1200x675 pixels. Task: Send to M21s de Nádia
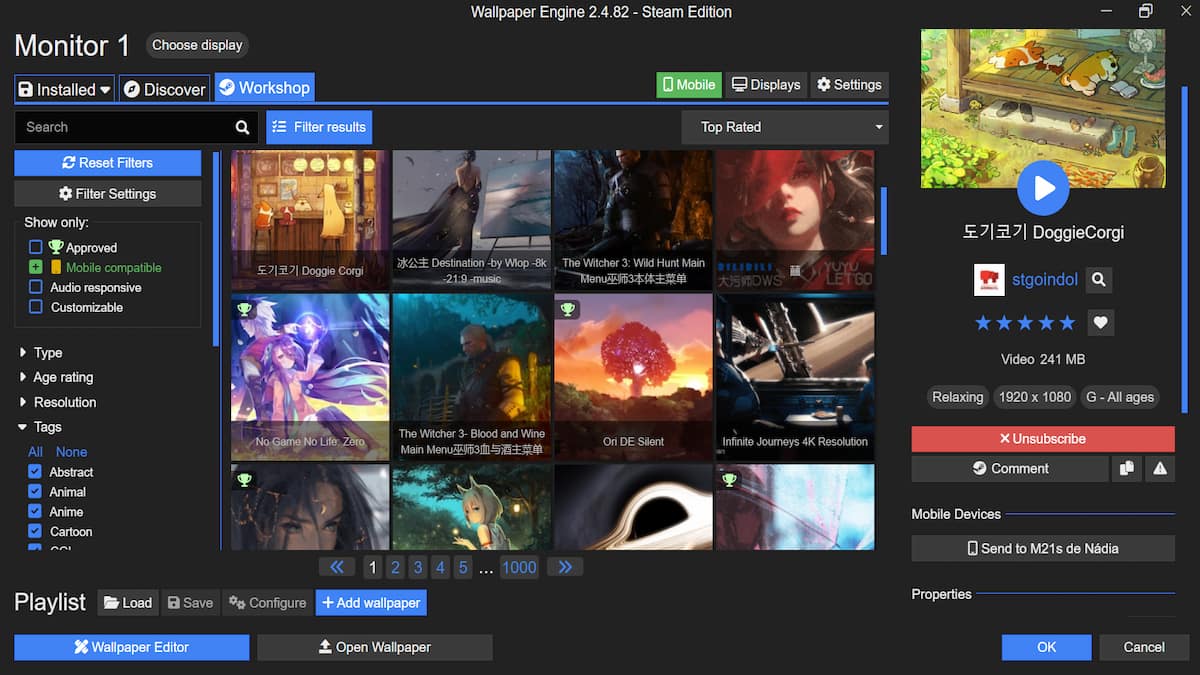[x=1043, y=548]
